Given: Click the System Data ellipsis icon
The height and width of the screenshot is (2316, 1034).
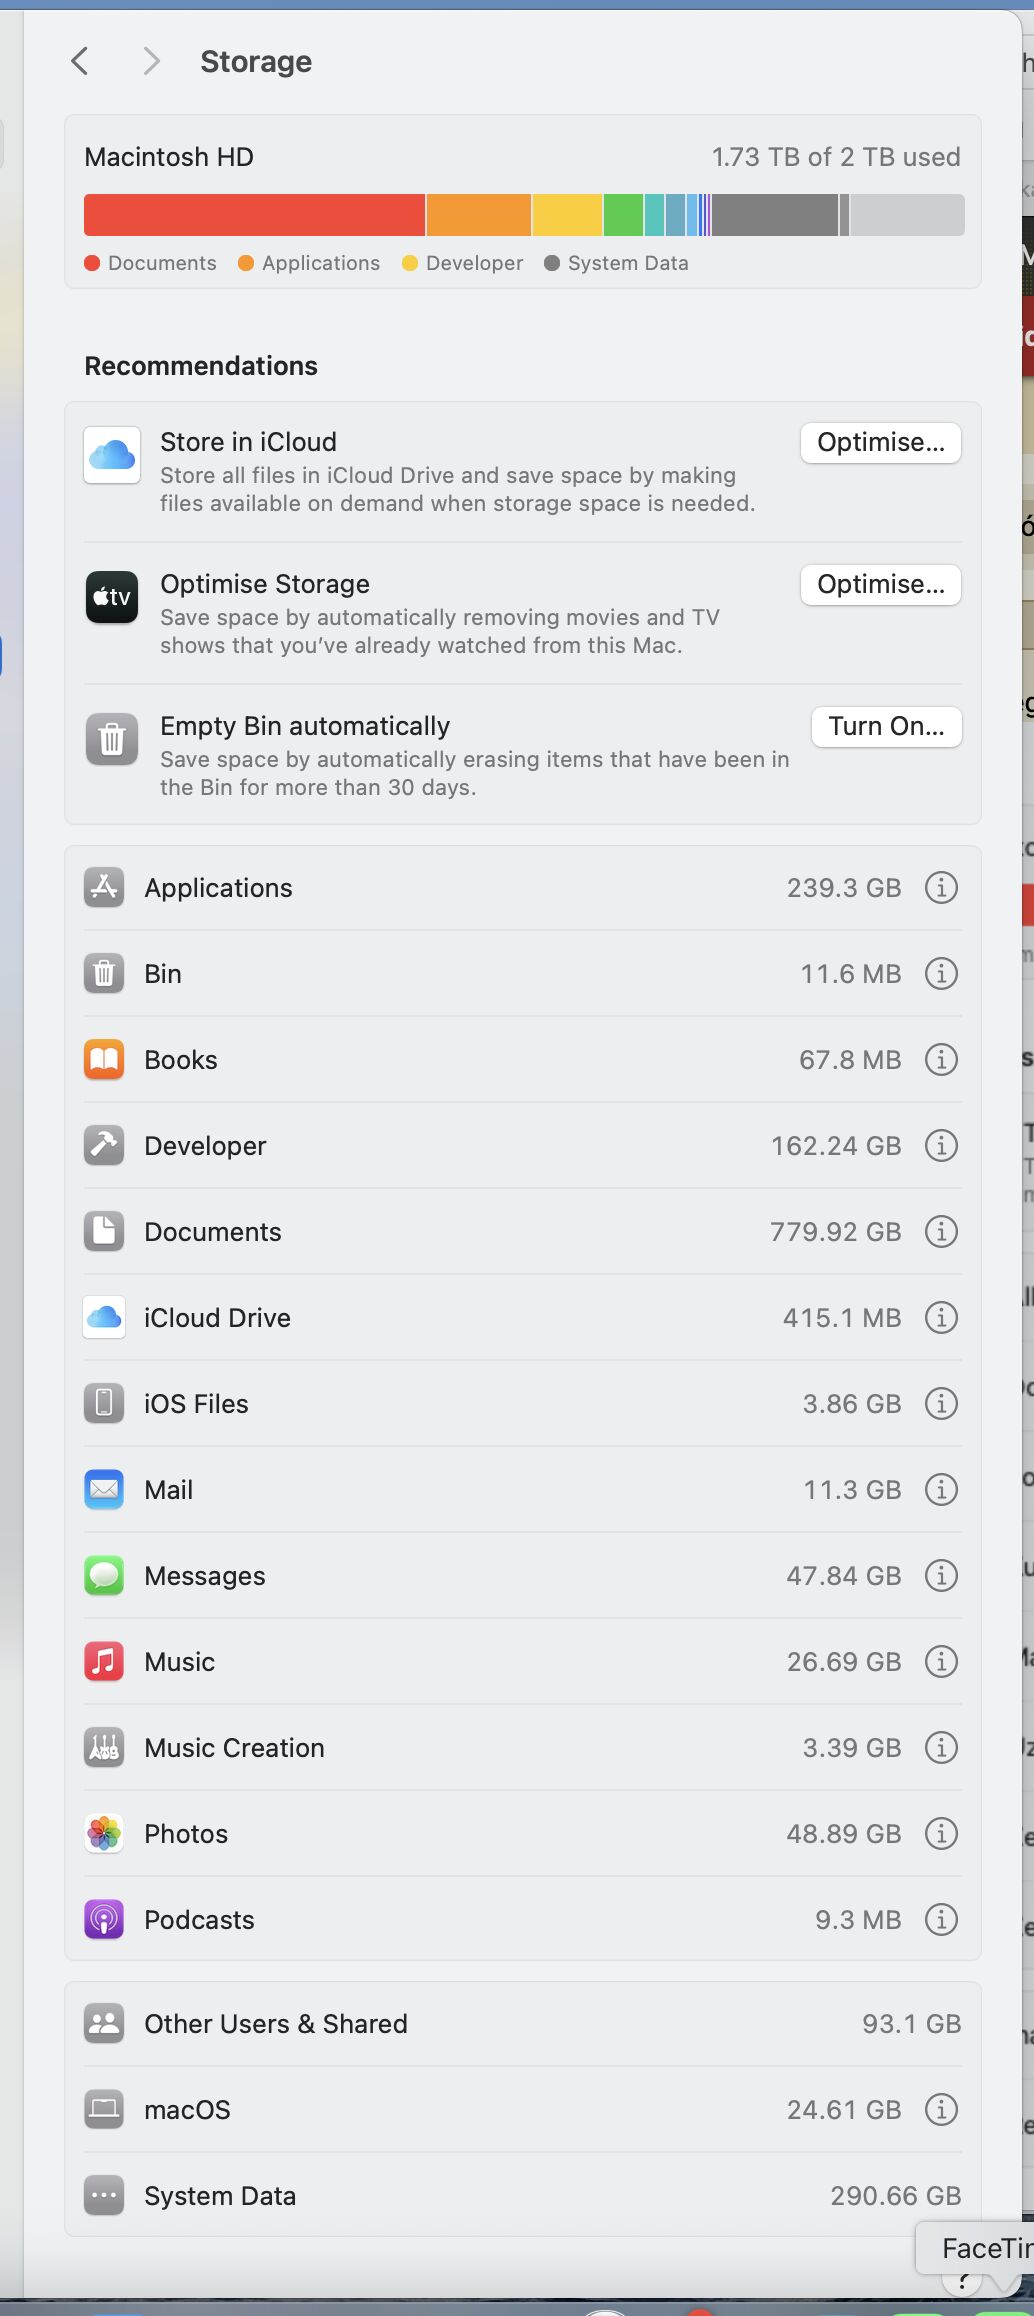Looking at the screenshot, I should click(104, 2195).
